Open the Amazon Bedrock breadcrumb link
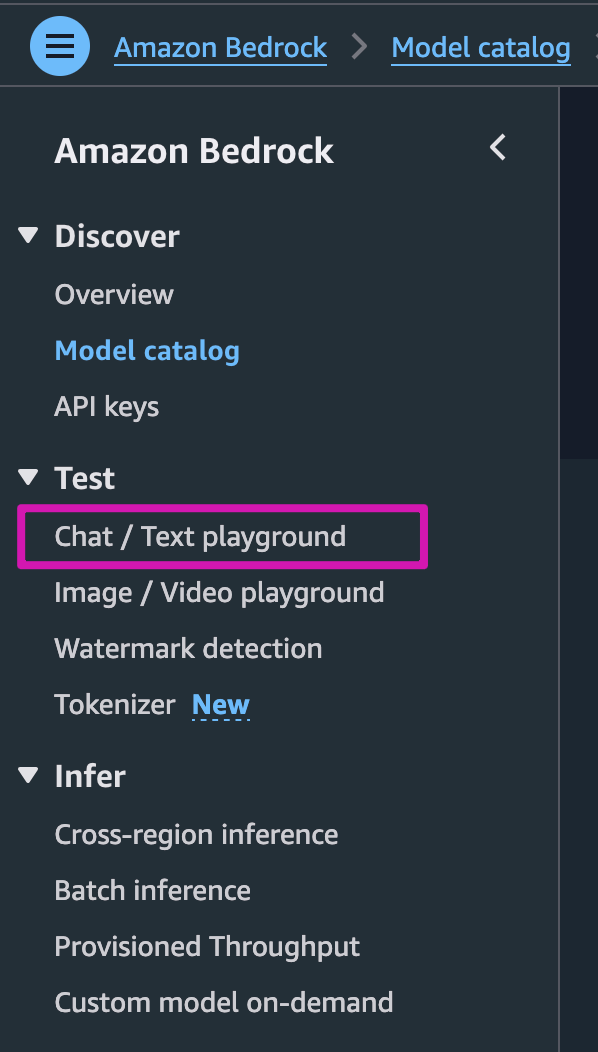598x1052 pixels. 220,47
